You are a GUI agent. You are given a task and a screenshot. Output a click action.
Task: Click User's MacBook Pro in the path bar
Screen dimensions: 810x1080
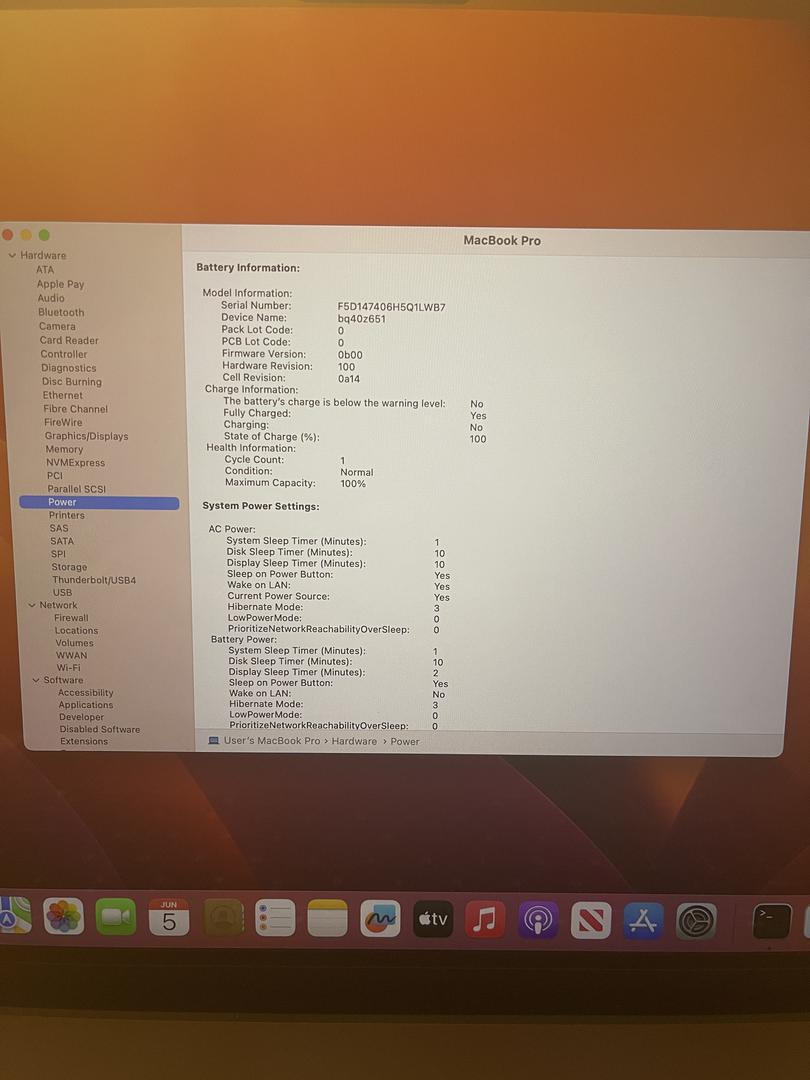[272, 741]
